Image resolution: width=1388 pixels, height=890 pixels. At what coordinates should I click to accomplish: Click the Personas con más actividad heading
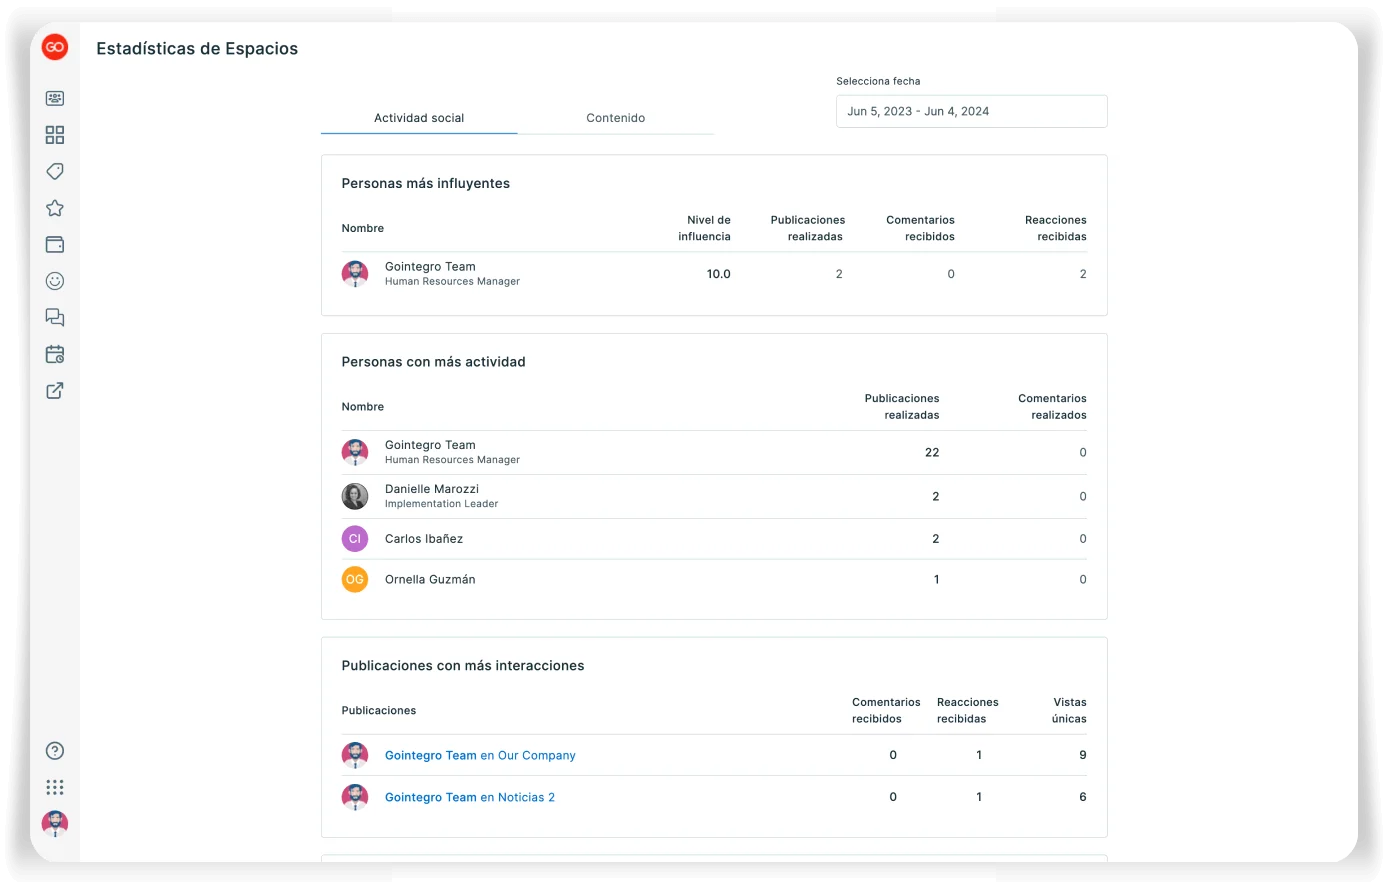433,362
